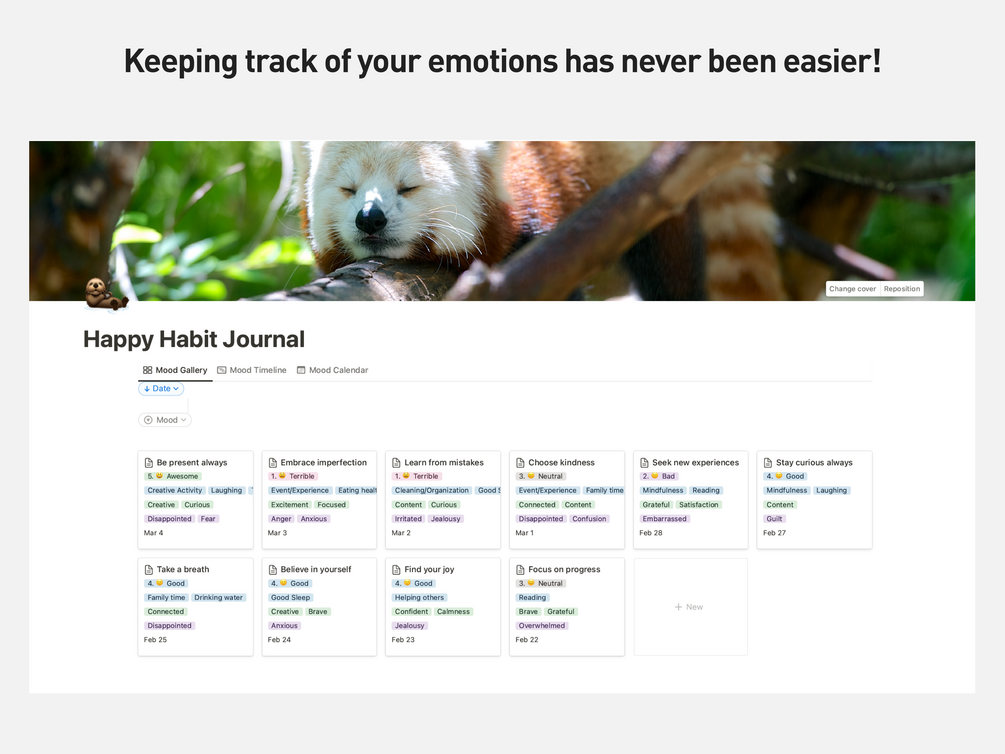This screenshot has height=754, width=1005.
Task: Click the Happy Habit Journal title
Action: (194, 339)
